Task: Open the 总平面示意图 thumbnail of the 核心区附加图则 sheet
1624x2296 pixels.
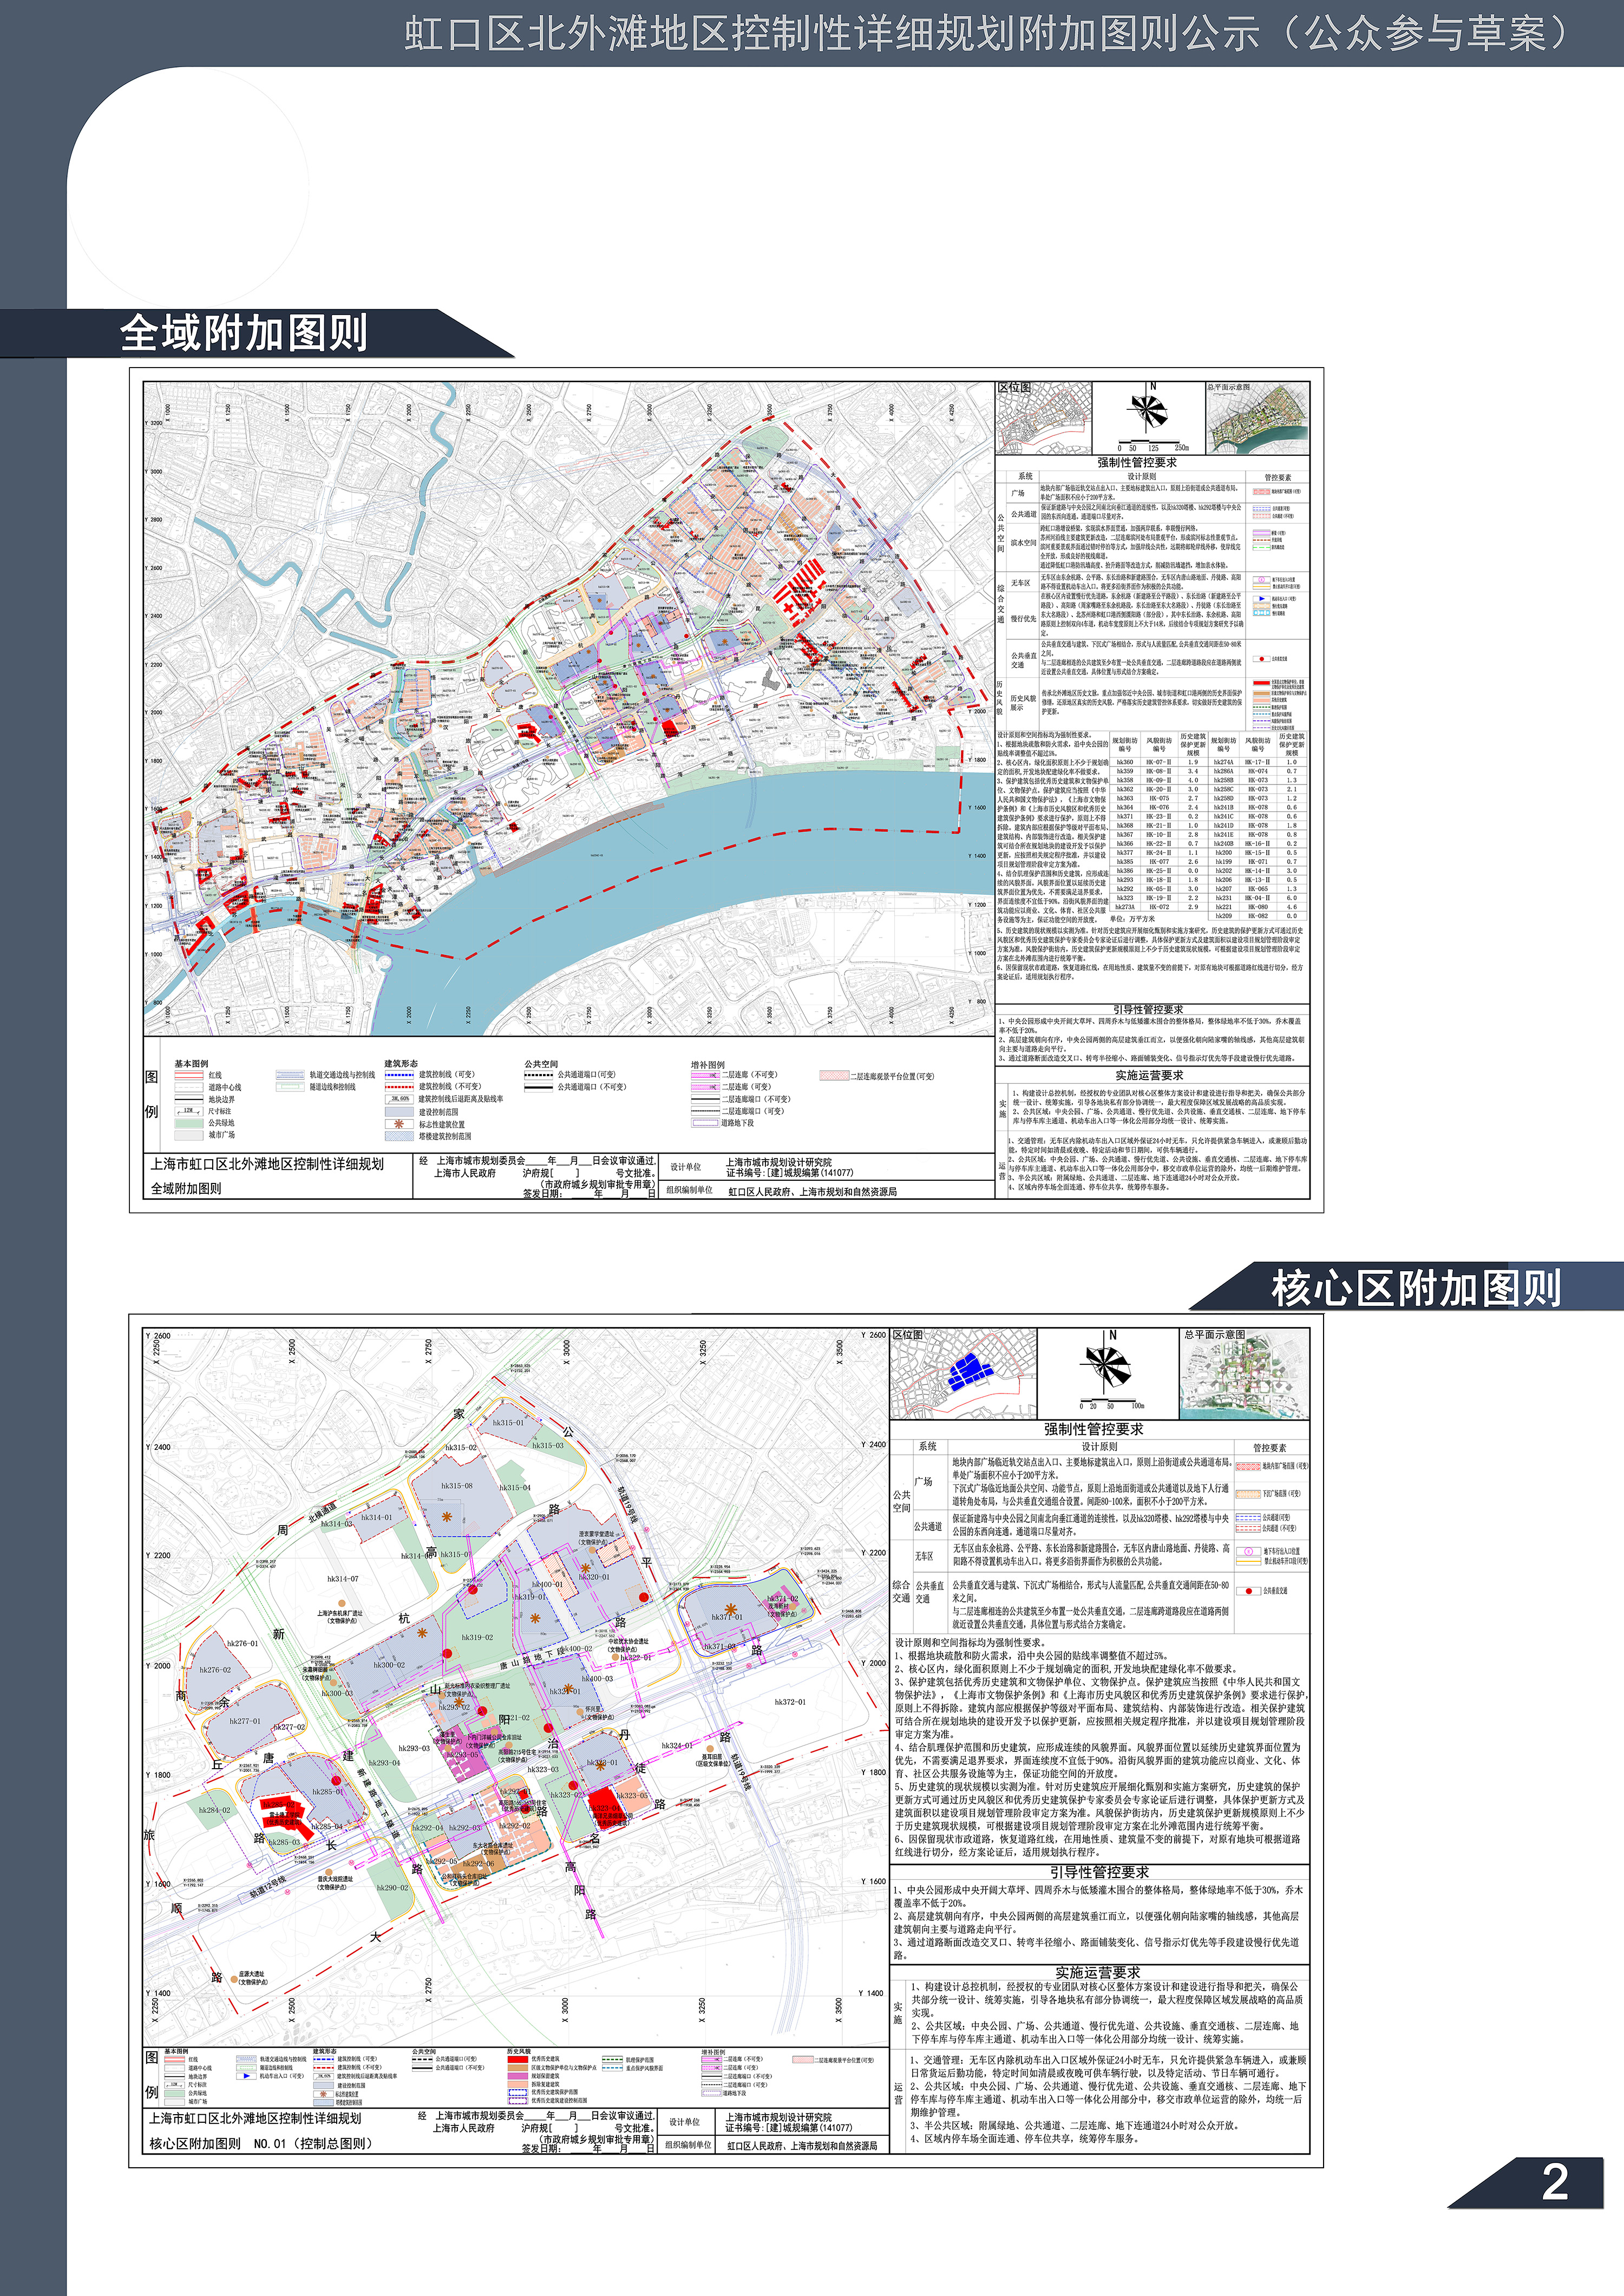Action: pos(1244,1373)
